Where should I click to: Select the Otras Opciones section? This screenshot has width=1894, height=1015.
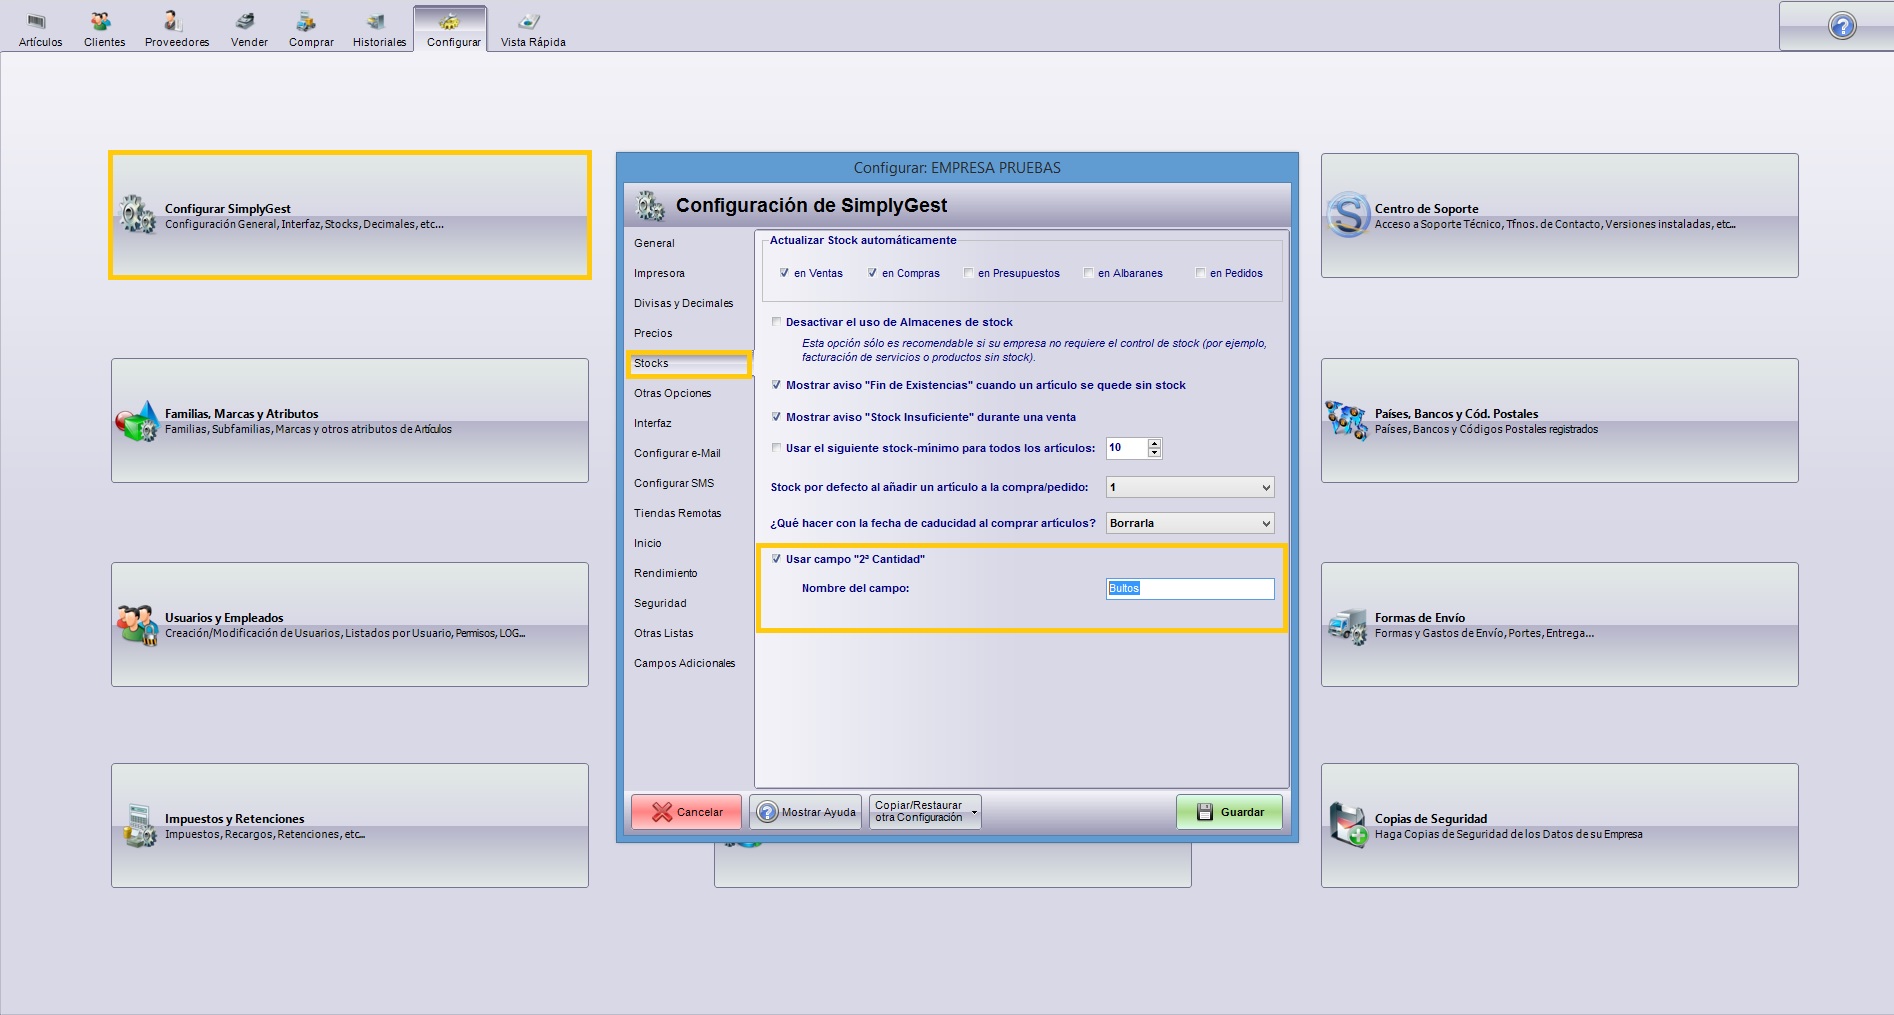coord(672,393)
